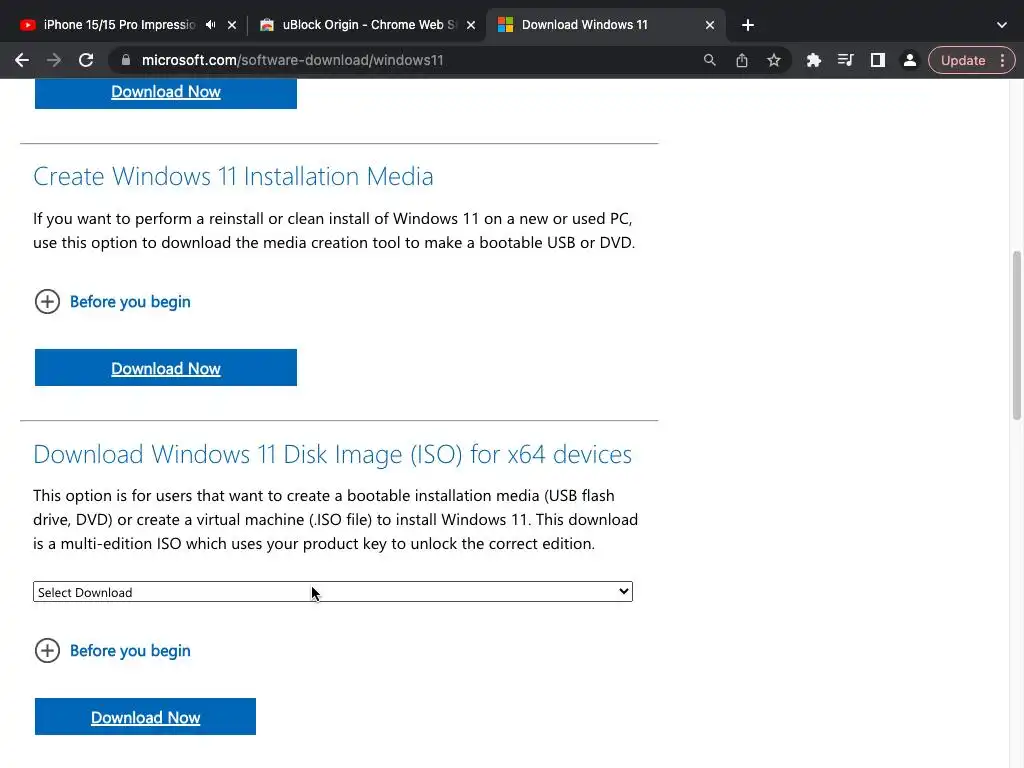Open the Select Download dropdown
Image resolution: width=1024 pixels, height=768 pixels.
pyautogui.click(x=332, y=592)
